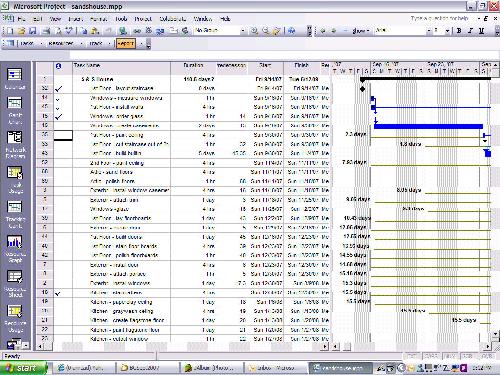Click the Gantt chart right scroll arrow
This screenshot has width=500, height=375.
coord(488,347)
